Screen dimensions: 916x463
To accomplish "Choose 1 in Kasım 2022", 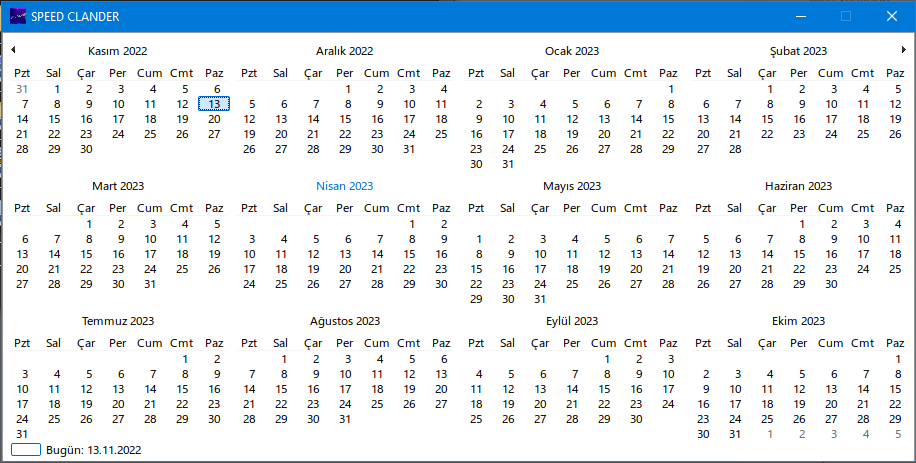I will click(x=57, y=89).
